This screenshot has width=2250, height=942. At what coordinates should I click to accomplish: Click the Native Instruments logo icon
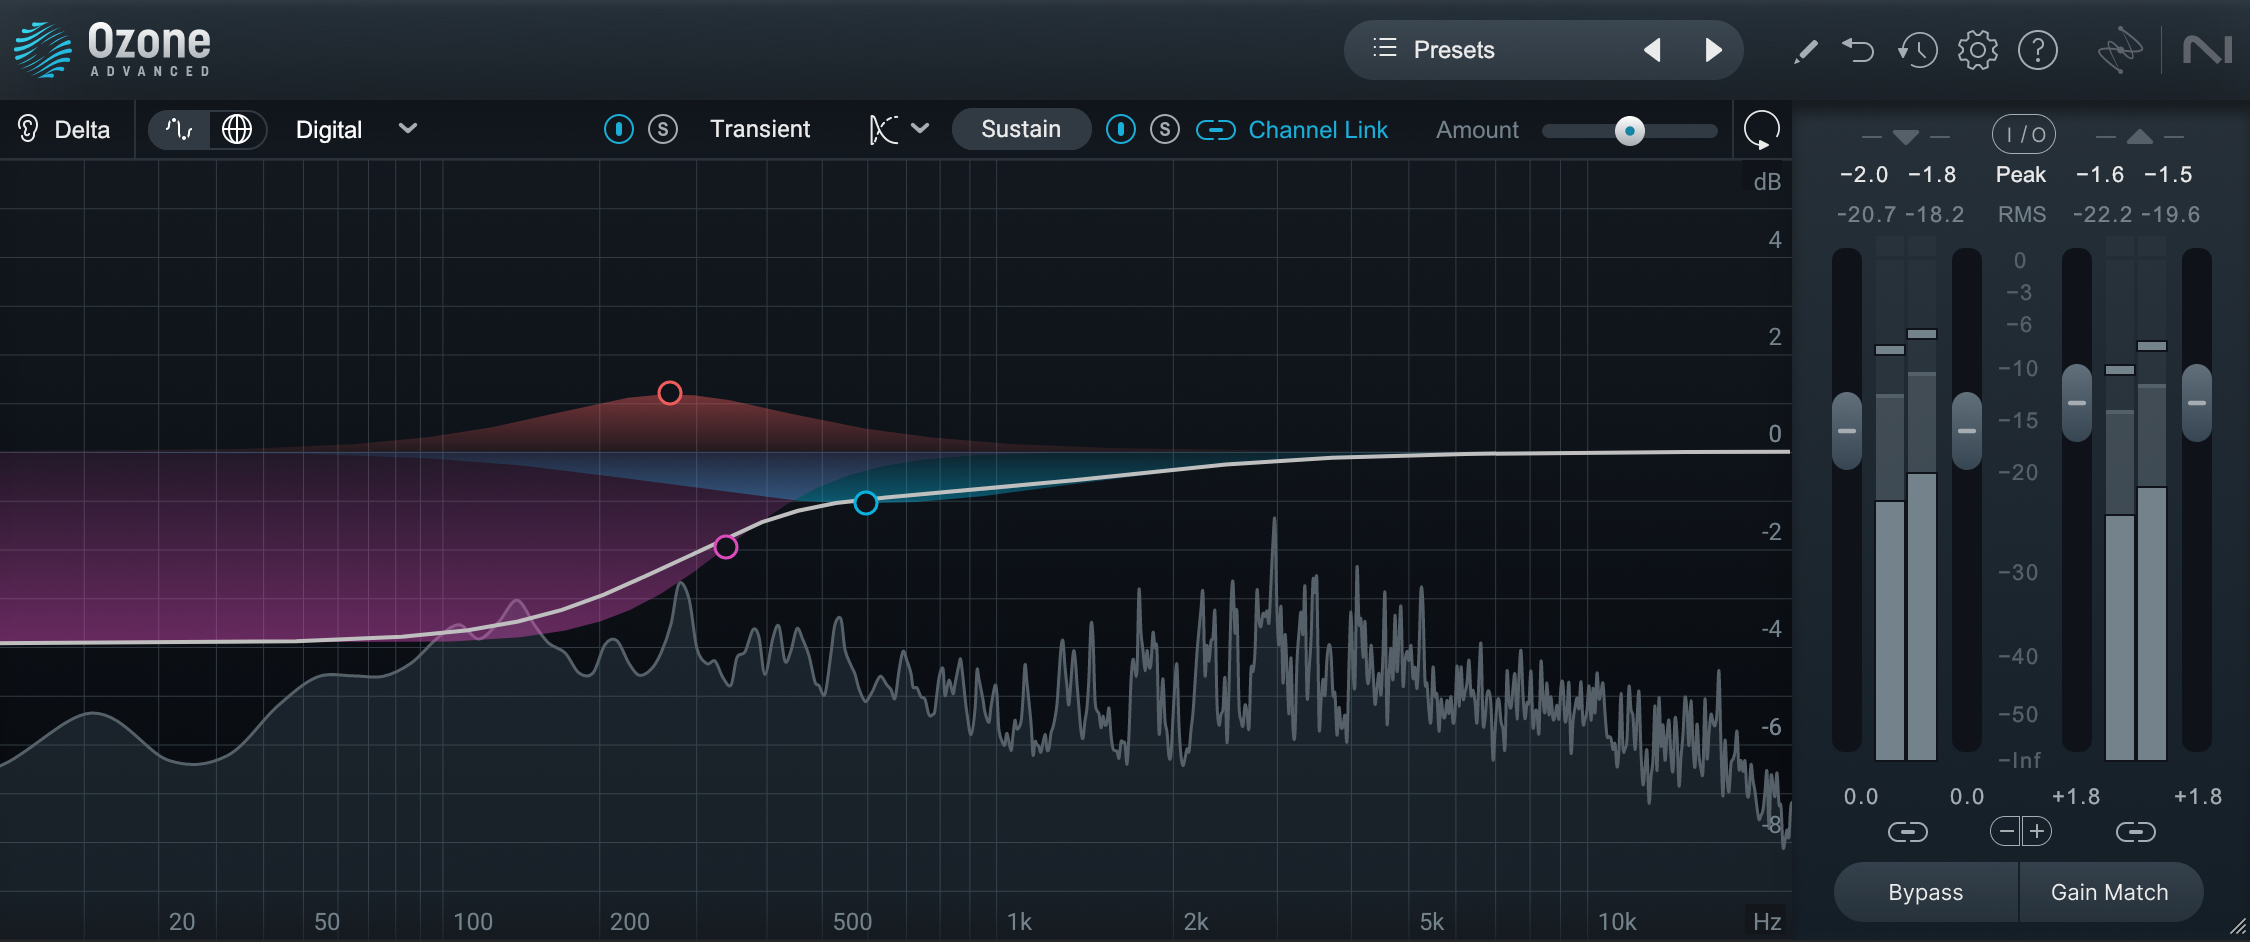(x=2207, y=49)
